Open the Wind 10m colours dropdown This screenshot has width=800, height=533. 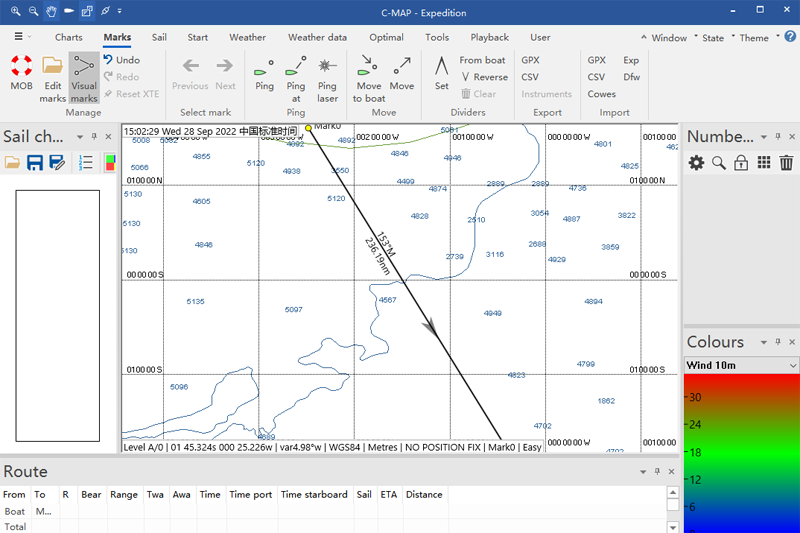[x=741, y=365]
